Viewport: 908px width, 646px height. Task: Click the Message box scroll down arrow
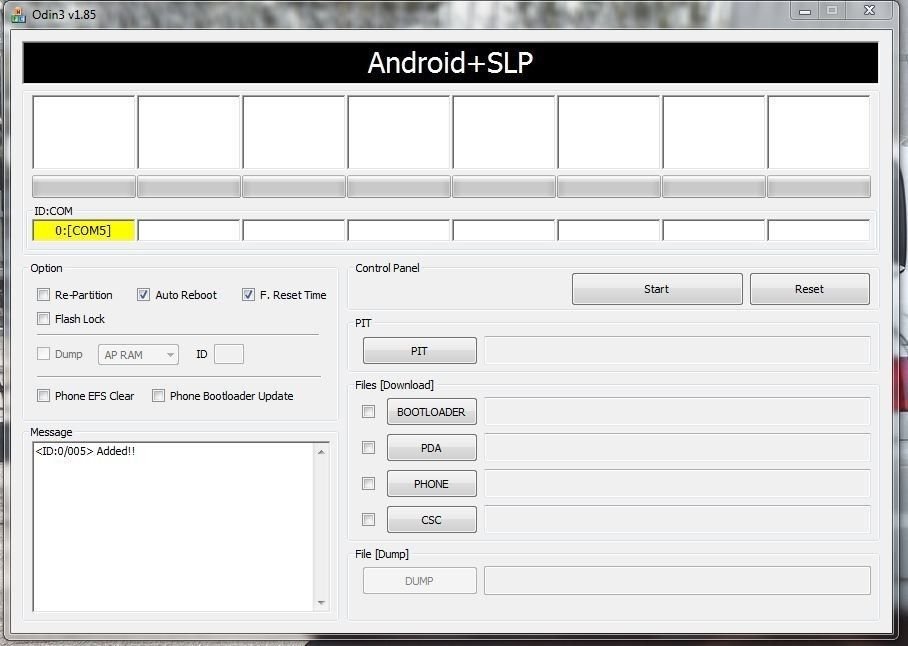click(321, 603)
